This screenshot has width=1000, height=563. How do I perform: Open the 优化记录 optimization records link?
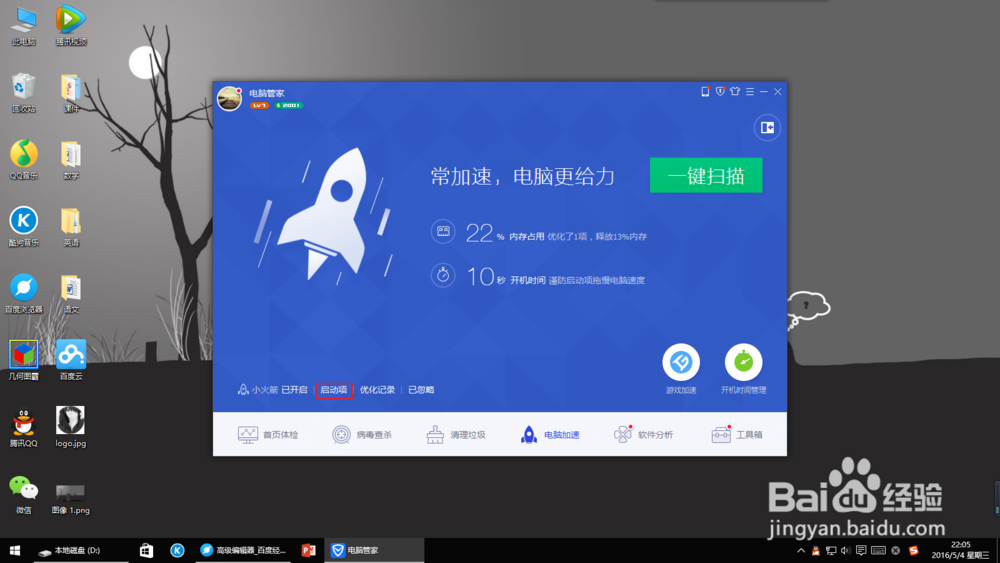(378, 390)
